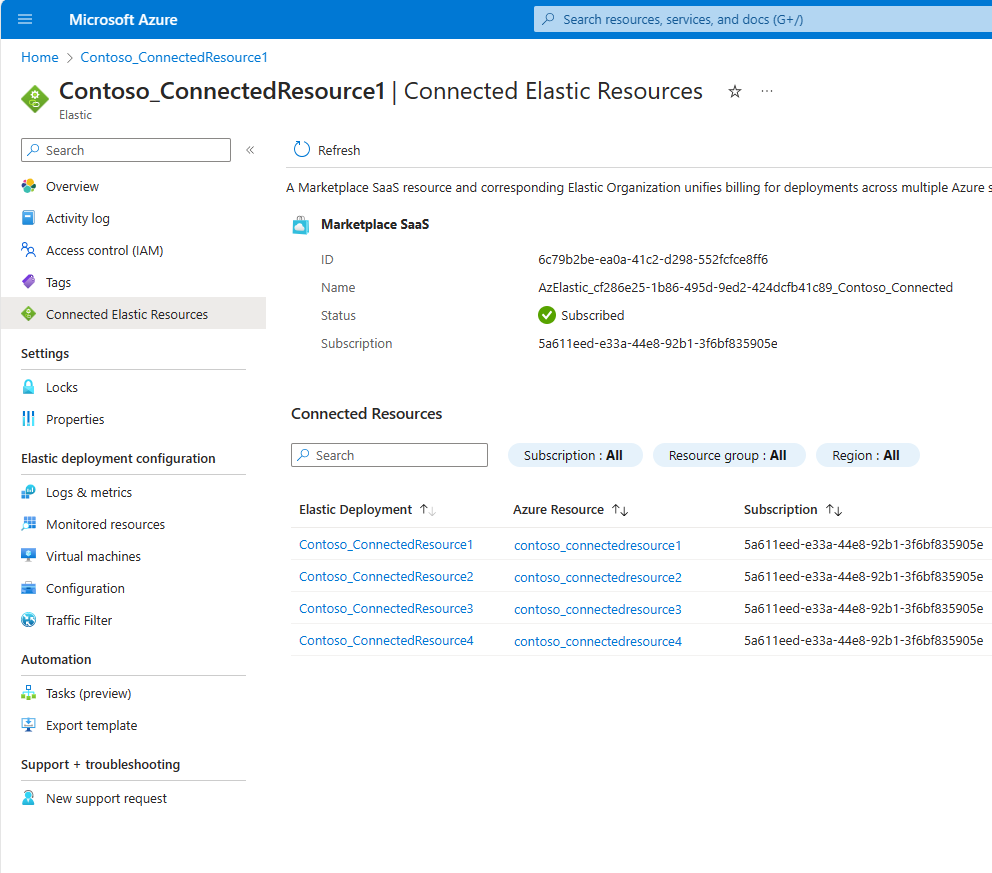This screenshot has height=873, width=992.
Task: Click the Configuration briefcase icon
Action: 28,588
